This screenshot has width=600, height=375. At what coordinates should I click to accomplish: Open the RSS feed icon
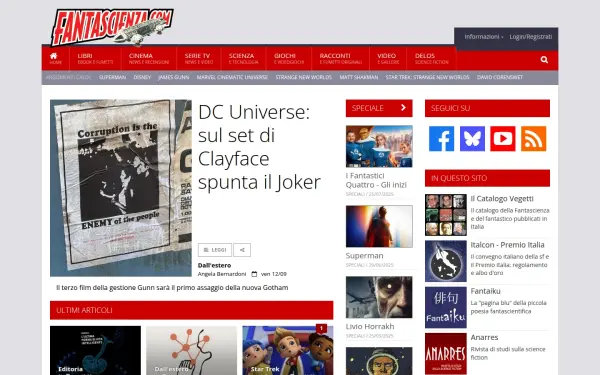(x=533, y=139)
